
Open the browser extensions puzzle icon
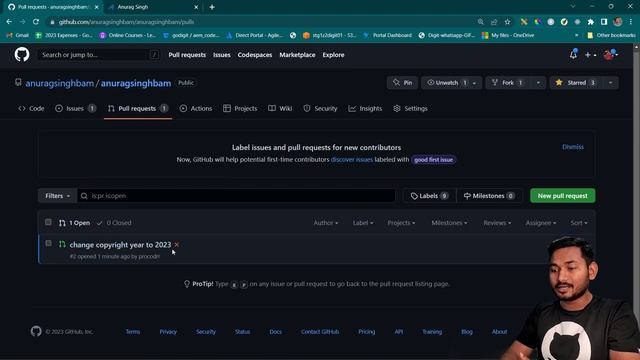(x=590, y=22)
